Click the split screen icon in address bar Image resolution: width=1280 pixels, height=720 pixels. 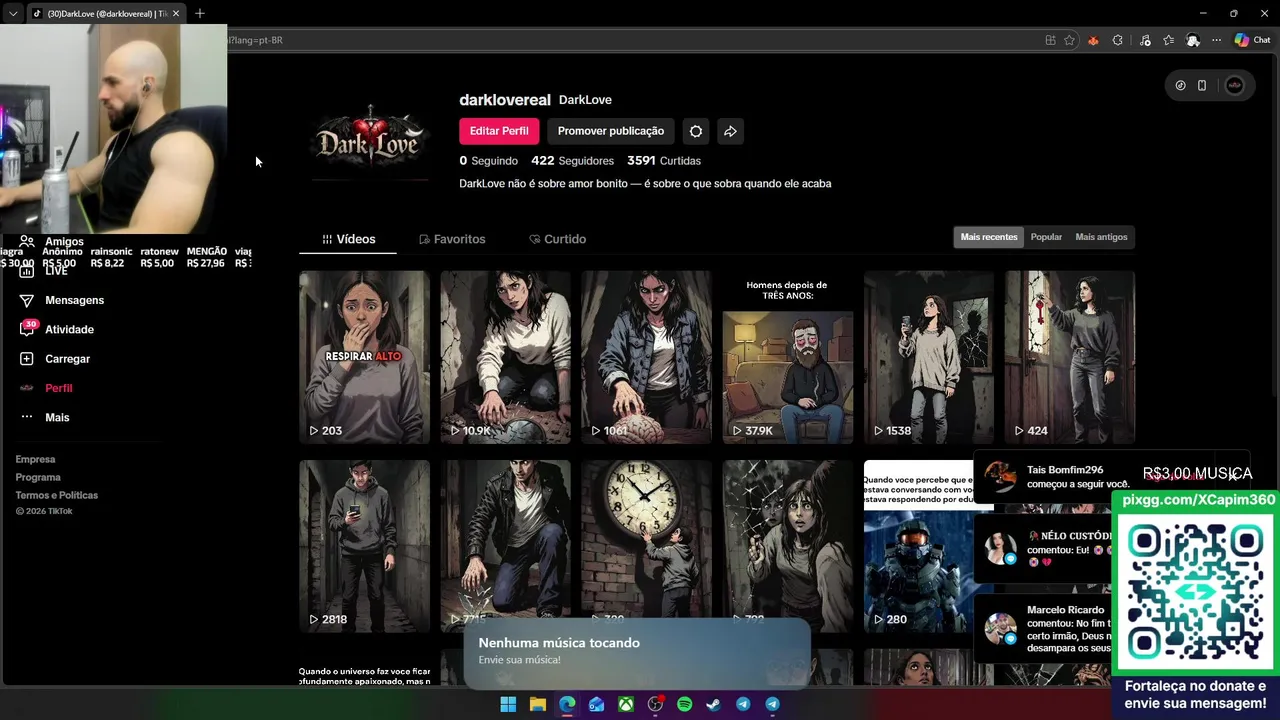coord(1050,40)
